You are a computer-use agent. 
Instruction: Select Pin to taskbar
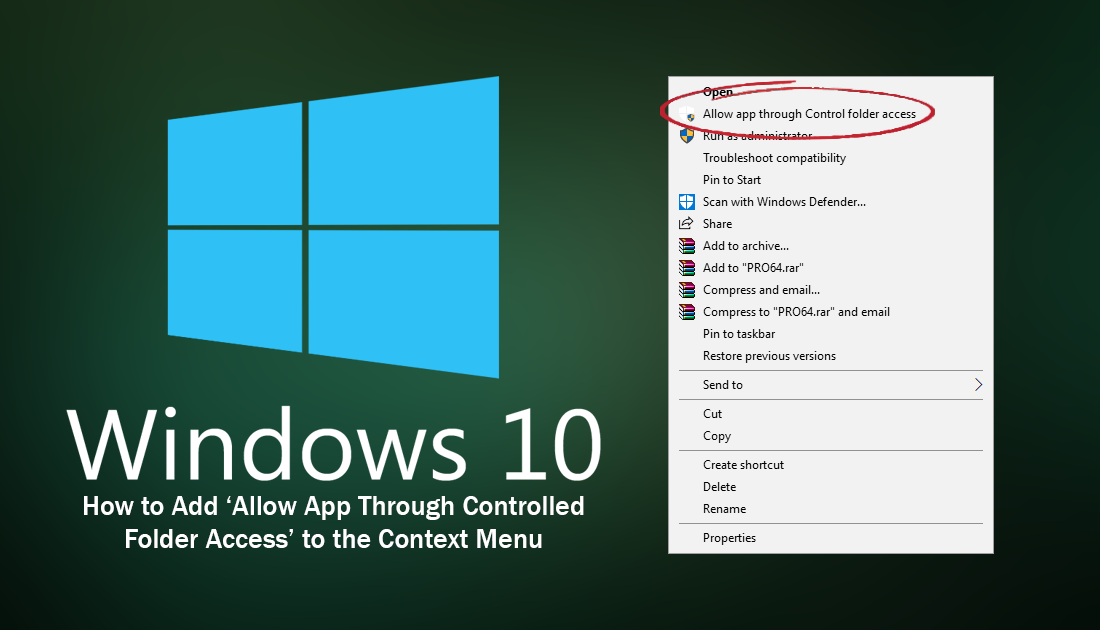tap(831, 334)
